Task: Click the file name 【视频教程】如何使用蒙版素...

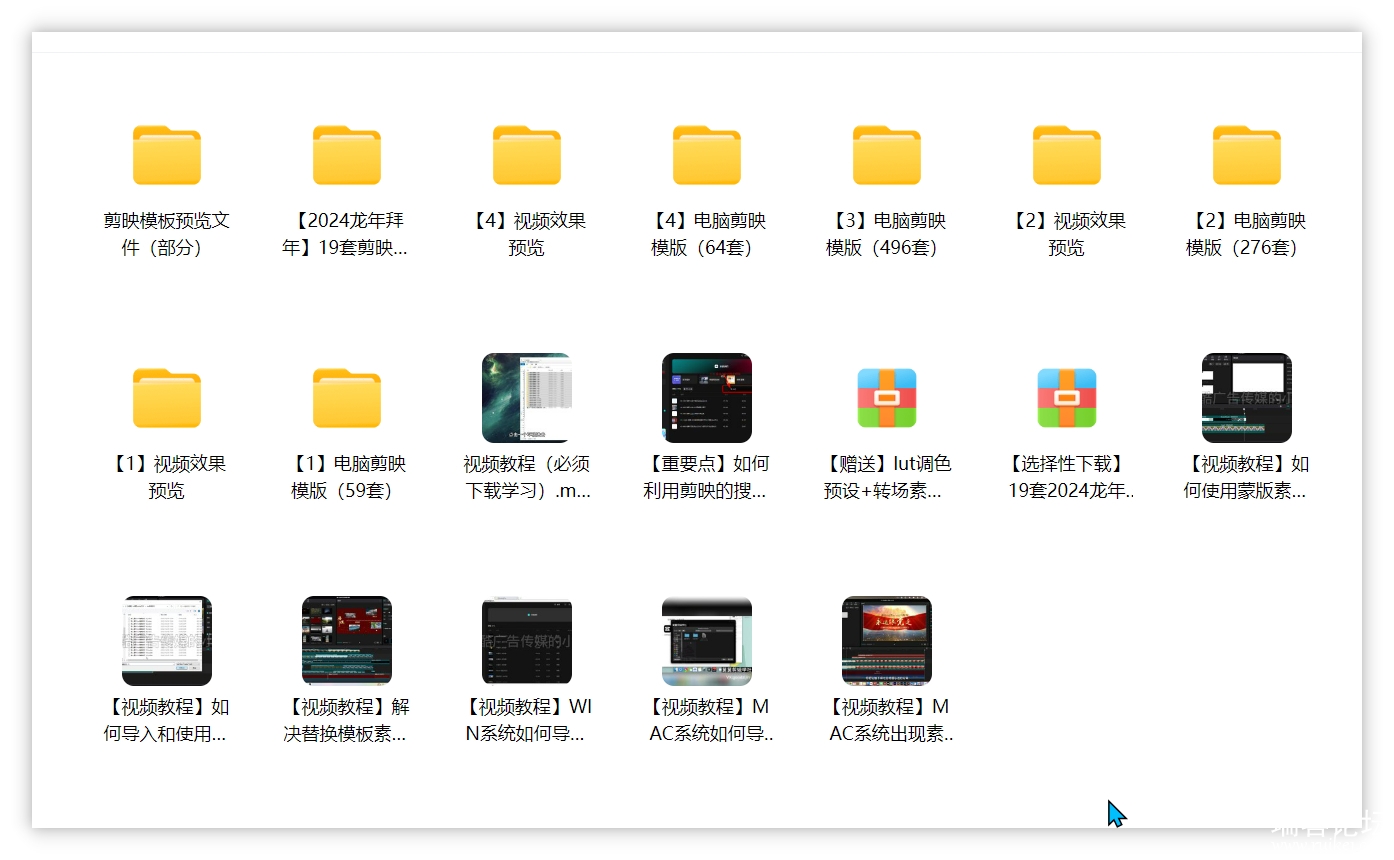Action: [1247, 477]
